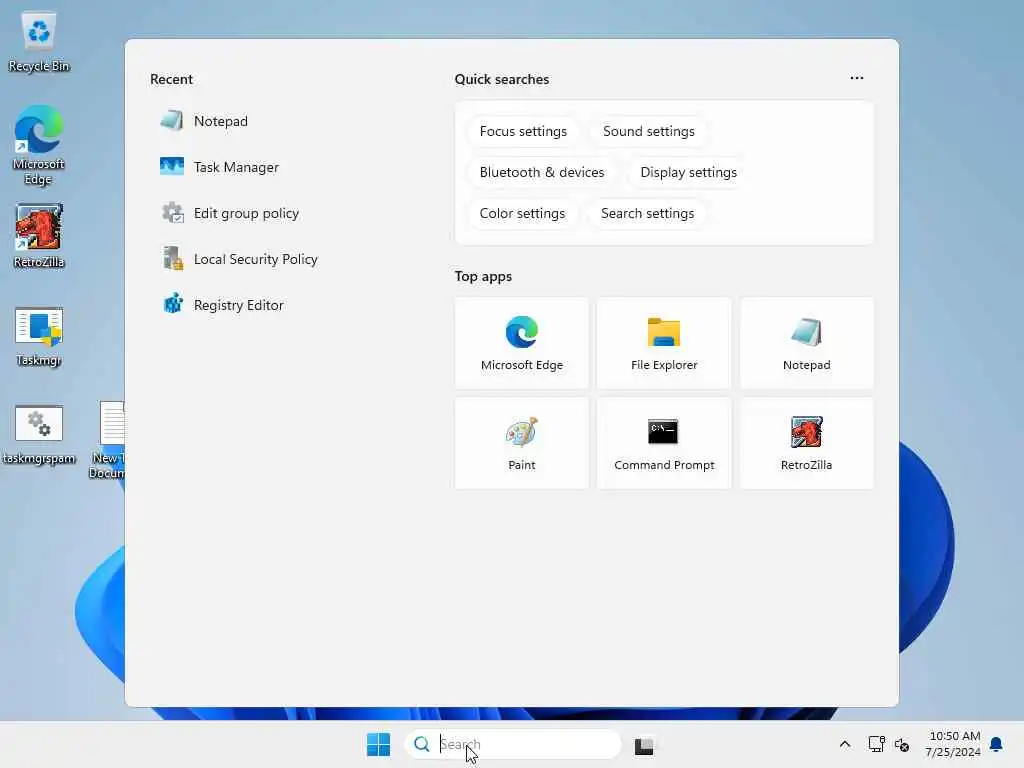Select the New Text Document desktop file
The width and height of the screenshot is (1024, 768).
(x=108, y=441)
